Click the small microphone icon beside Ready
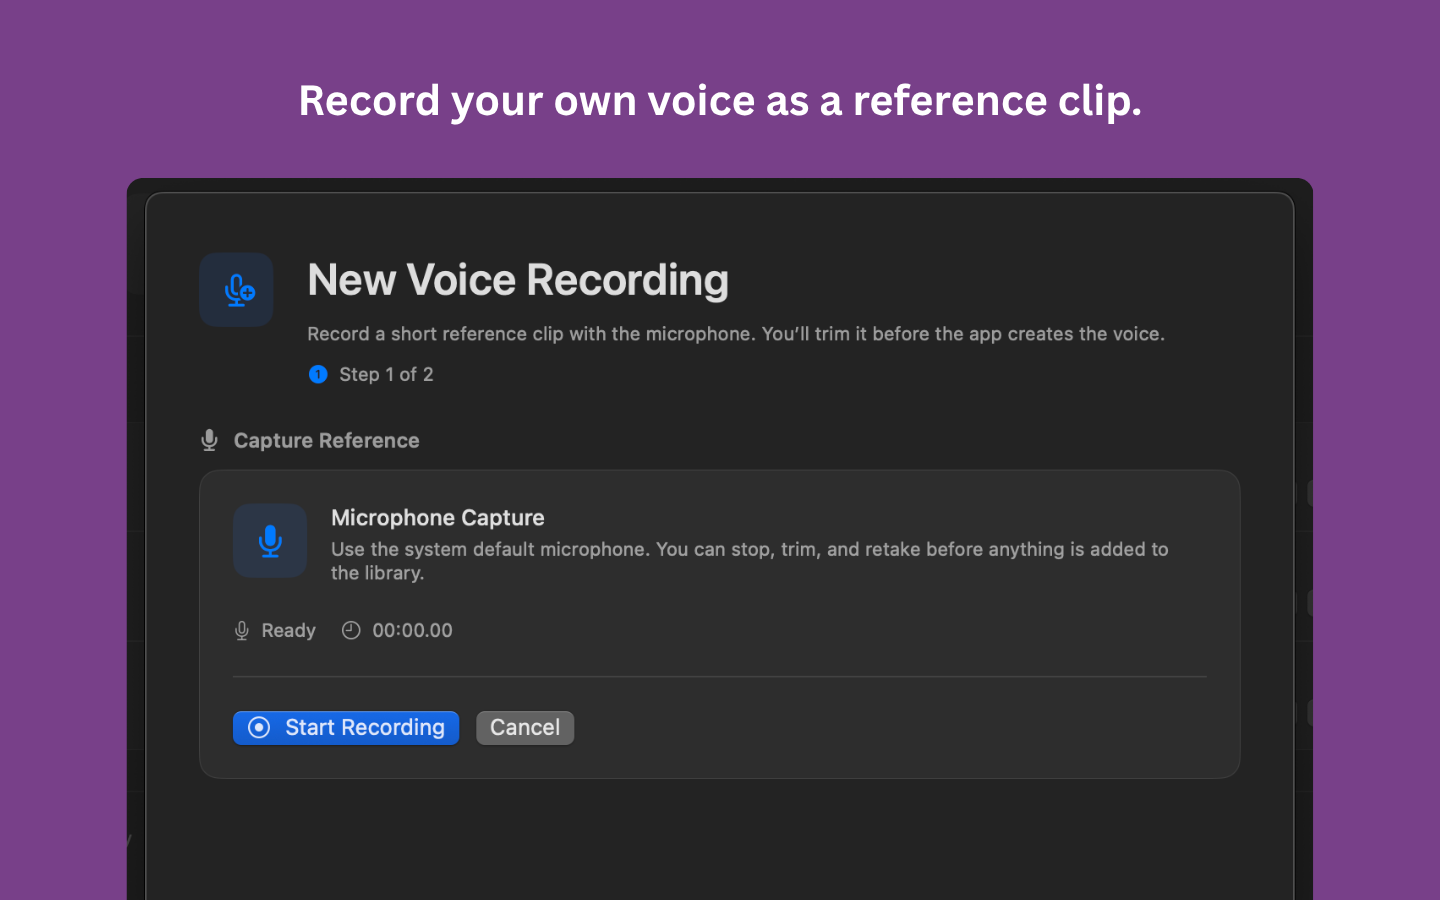The image size is (1440, 900). [x=241, y=631]
